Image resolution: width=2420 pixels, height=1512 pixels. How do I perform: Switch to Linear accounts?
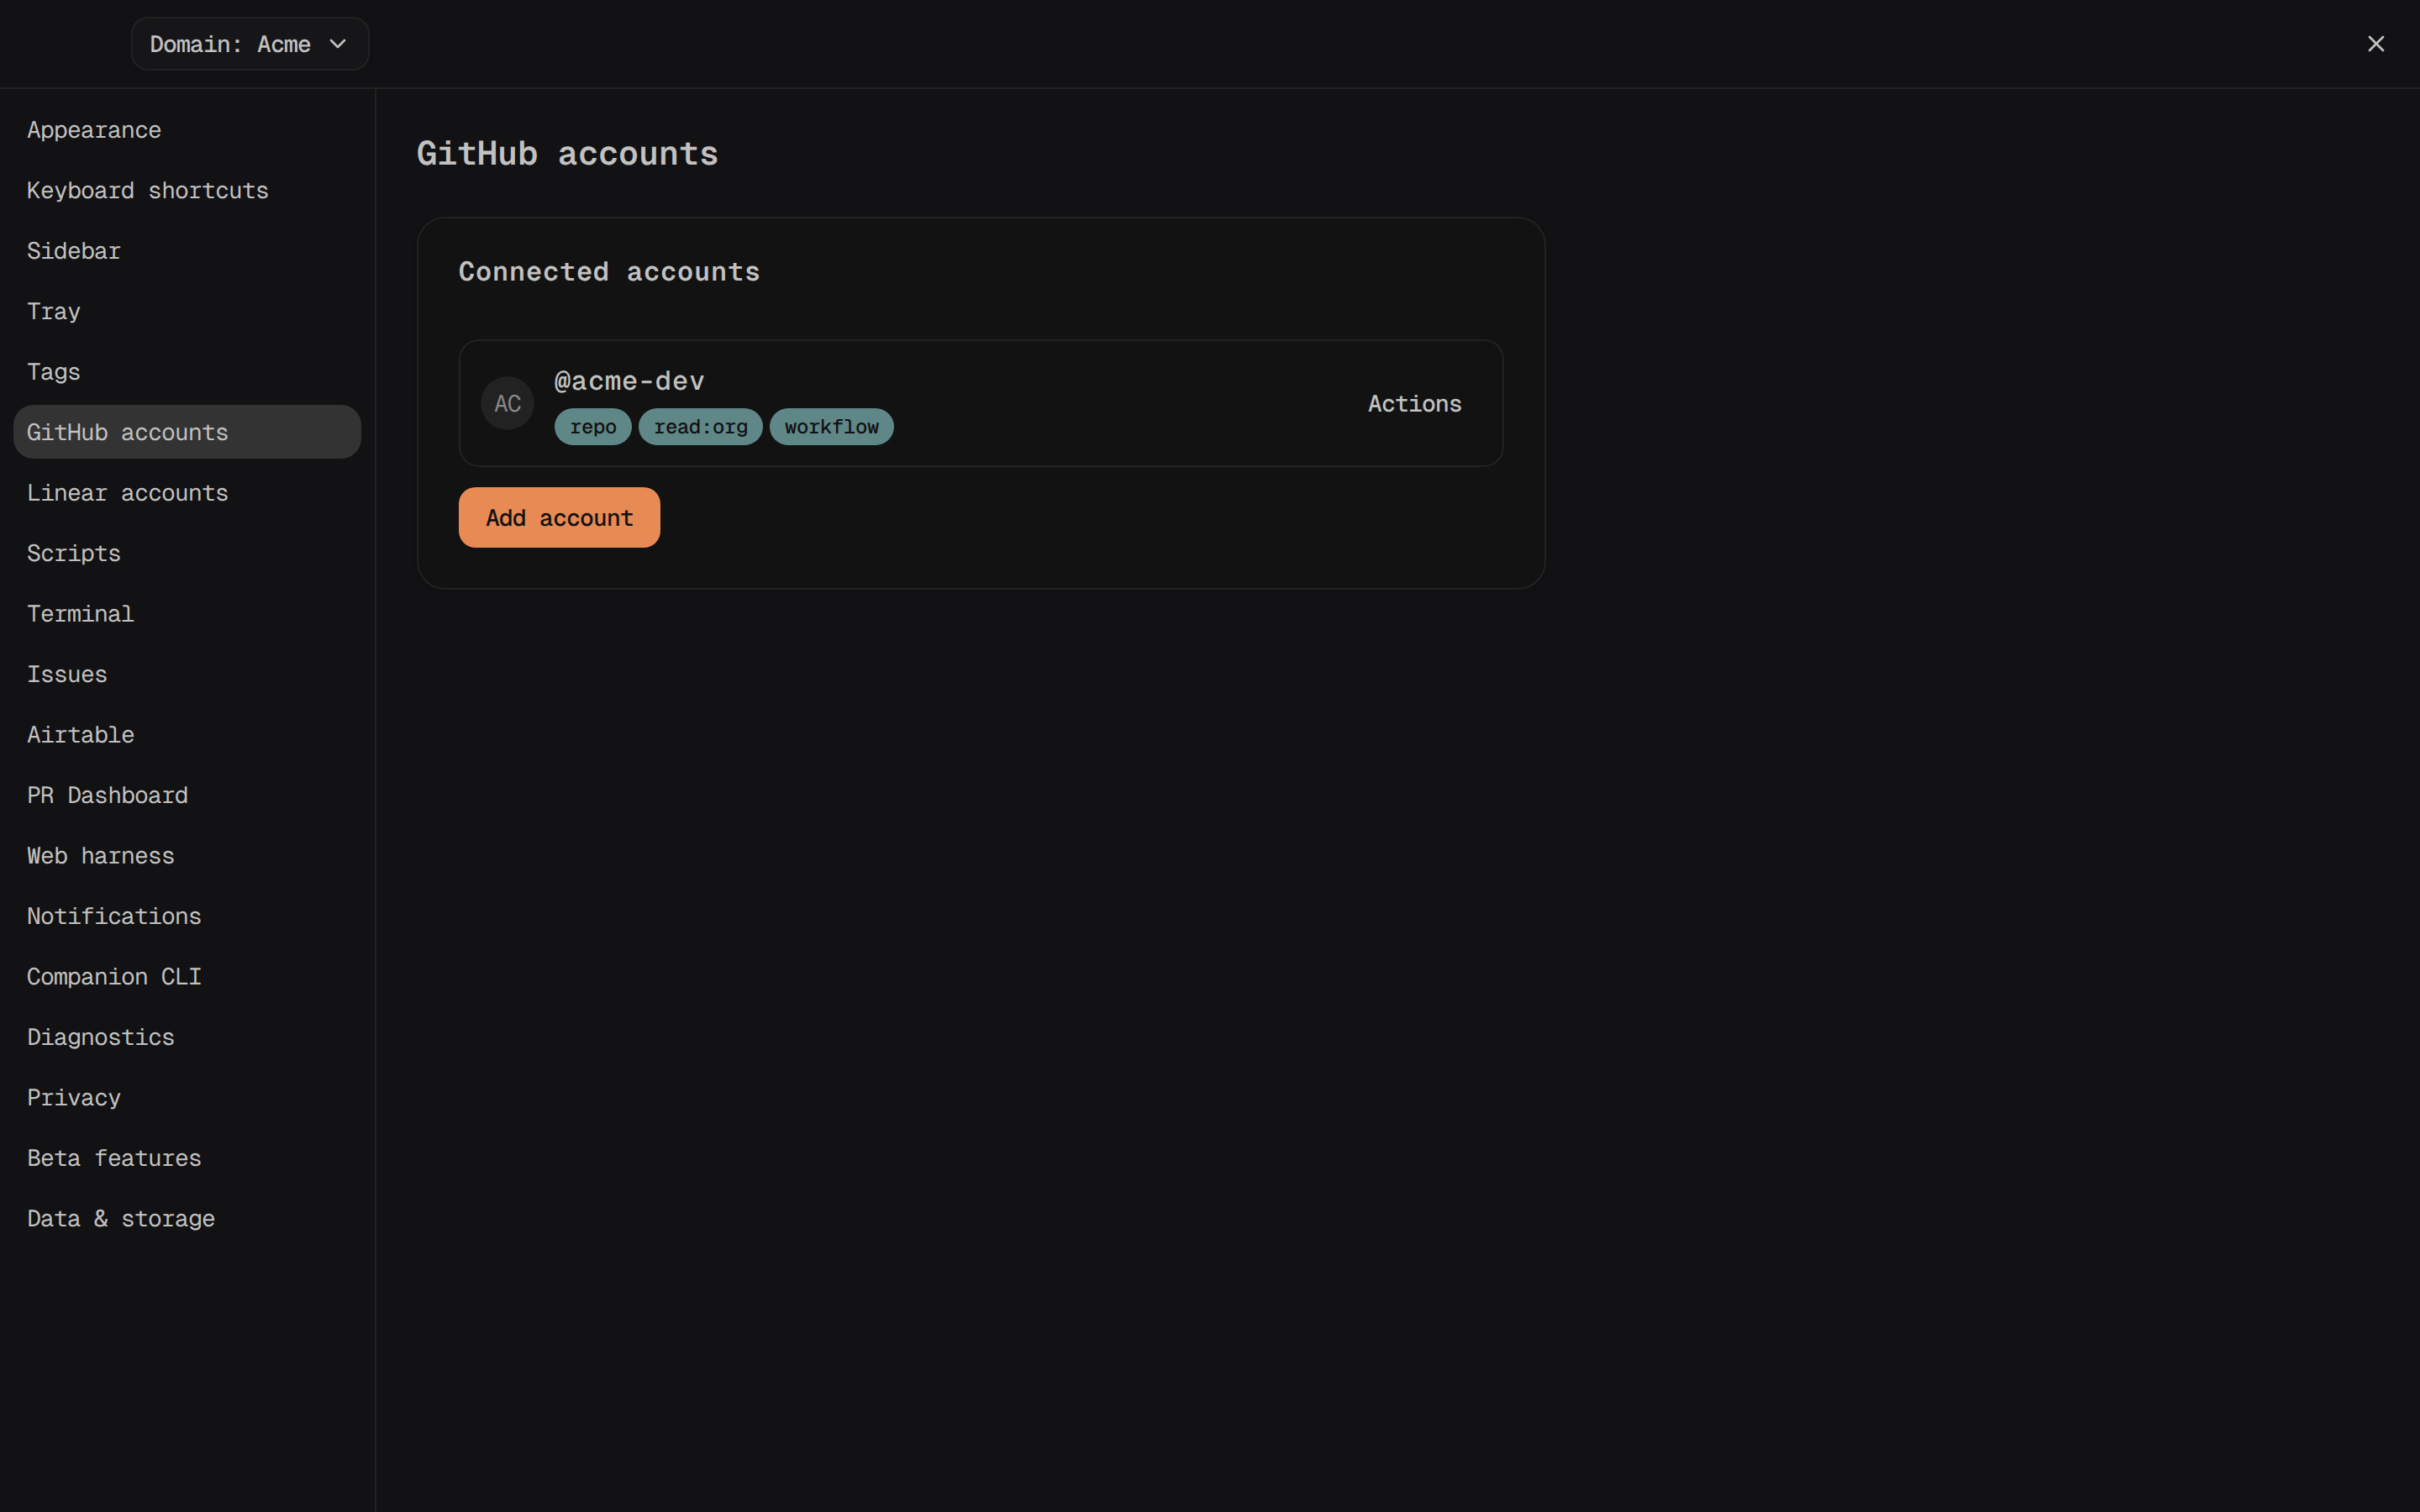click(187, 493)
